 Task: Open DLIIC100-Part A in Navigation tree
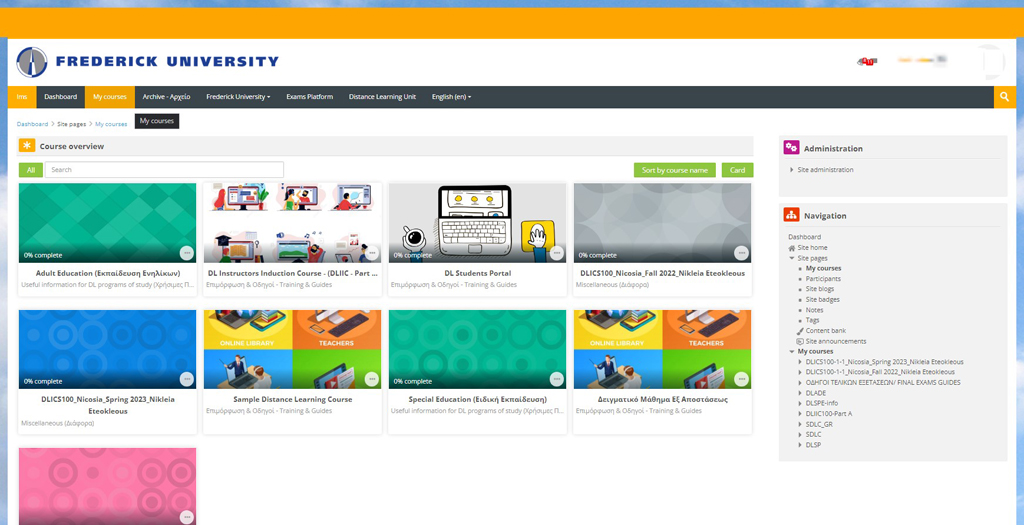click(829, 413)
